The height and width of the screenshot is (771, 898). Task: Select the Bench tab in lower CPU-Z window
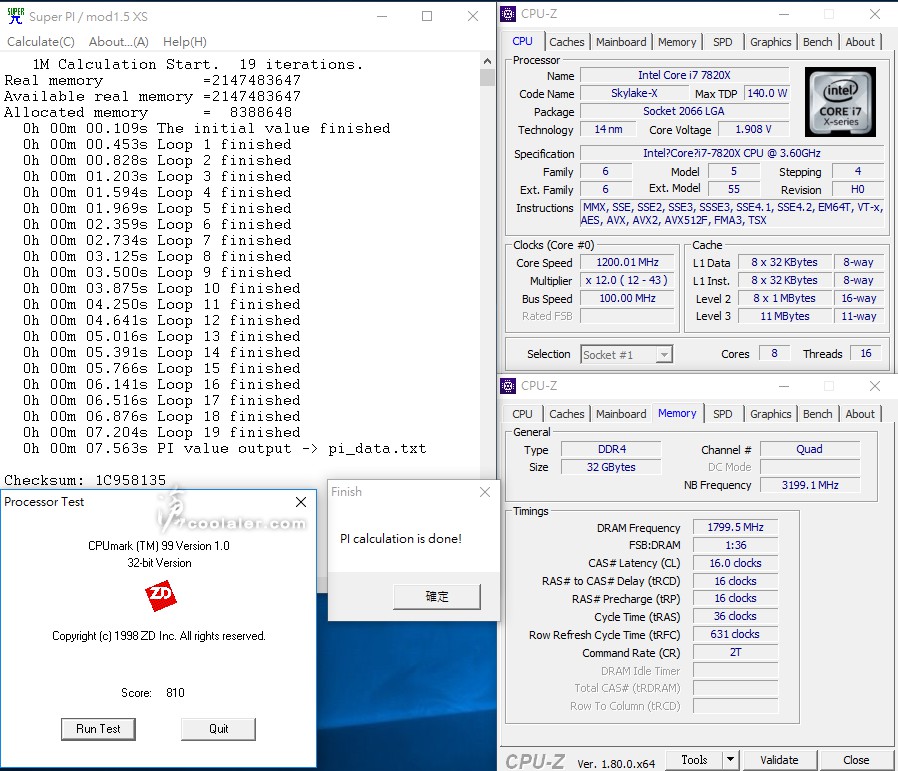[817, 414]
